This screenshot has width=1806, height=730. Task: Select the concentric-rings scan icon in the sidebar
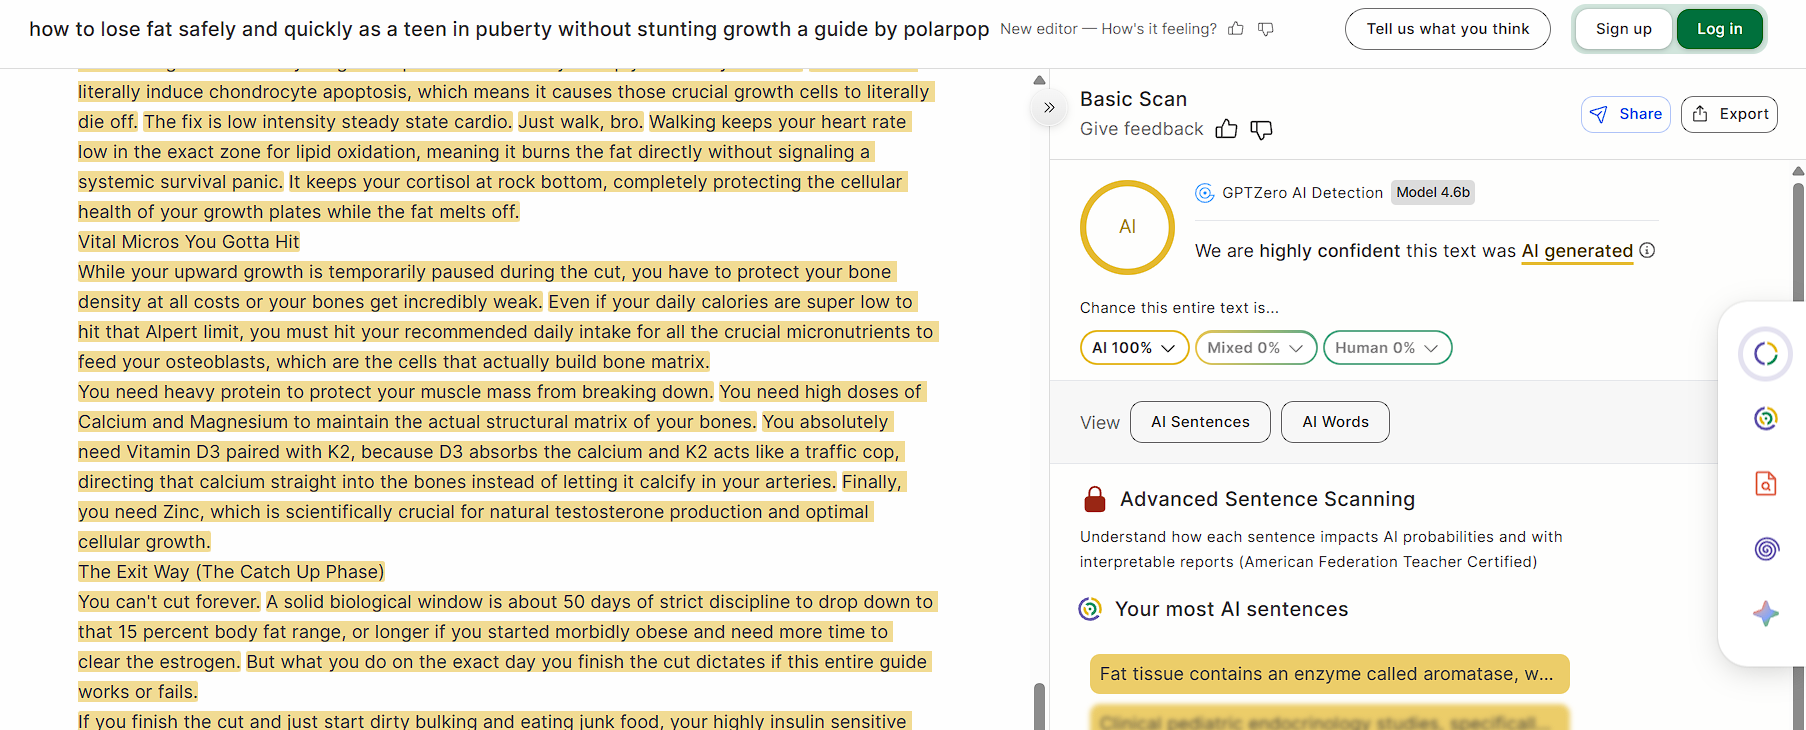[1766, 419]
